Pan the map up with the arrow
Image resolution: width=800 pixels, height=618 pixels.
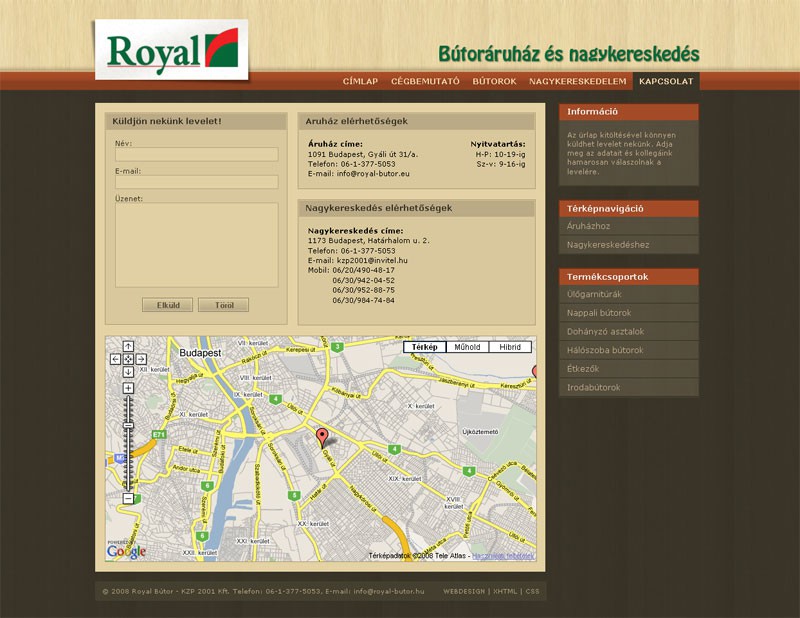[128, 346]
